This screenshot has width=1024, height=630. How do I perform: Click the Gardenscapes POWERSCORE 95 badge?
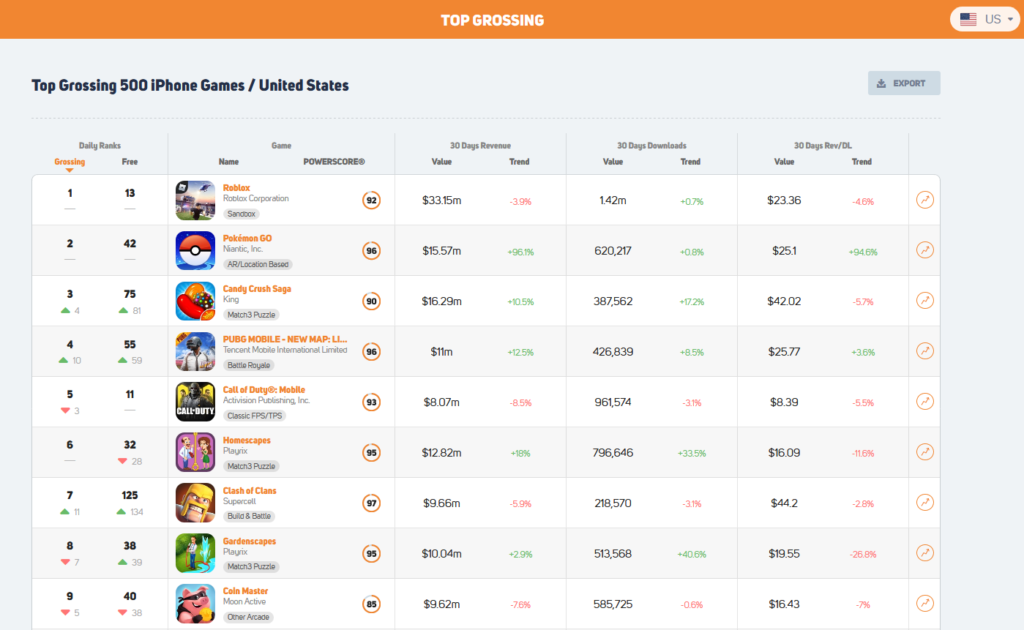tap(372, 554)
